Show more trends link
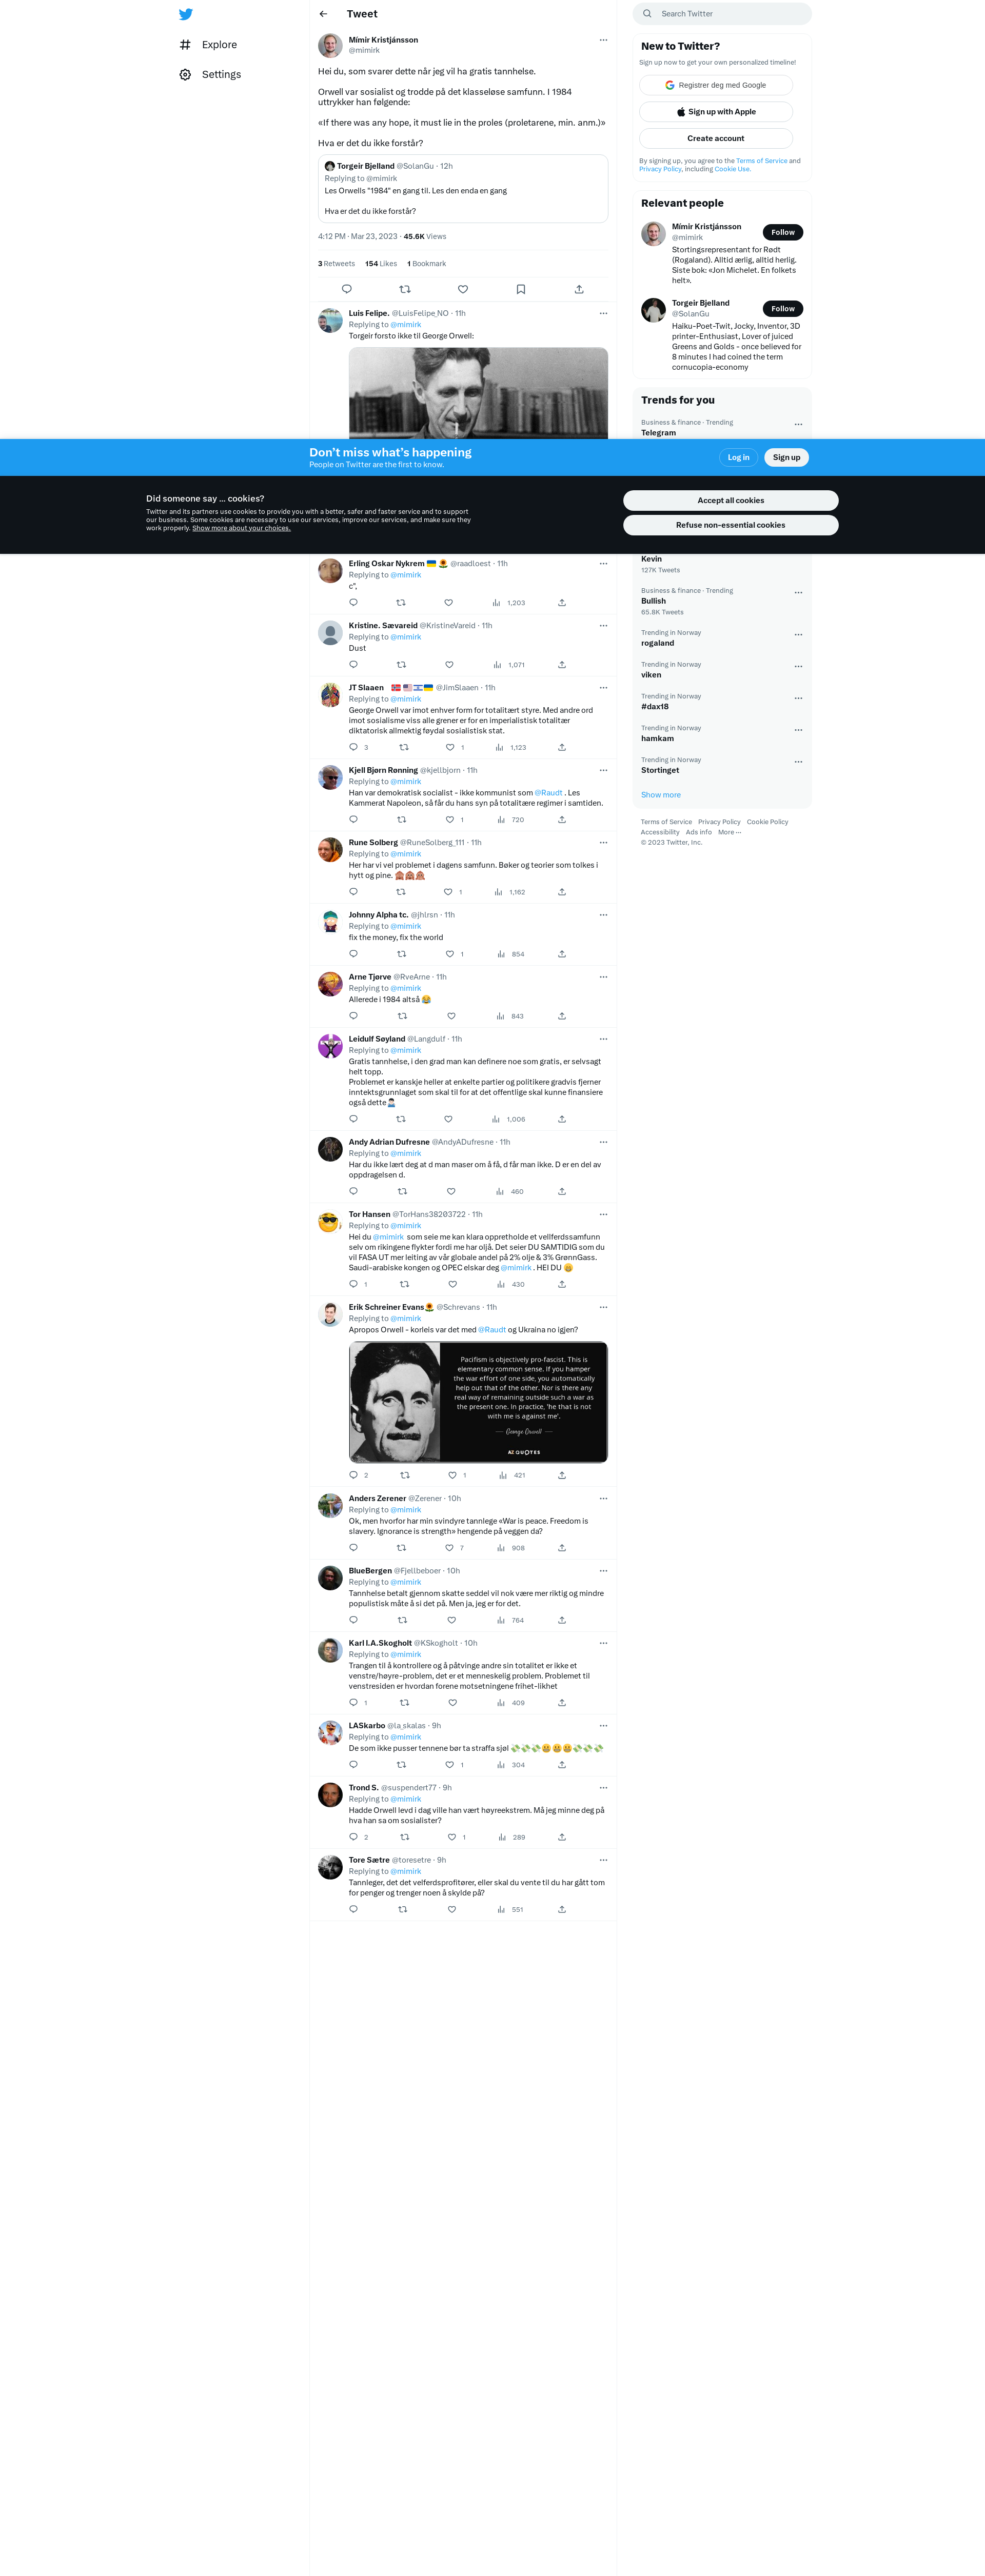 pos(661,795)
